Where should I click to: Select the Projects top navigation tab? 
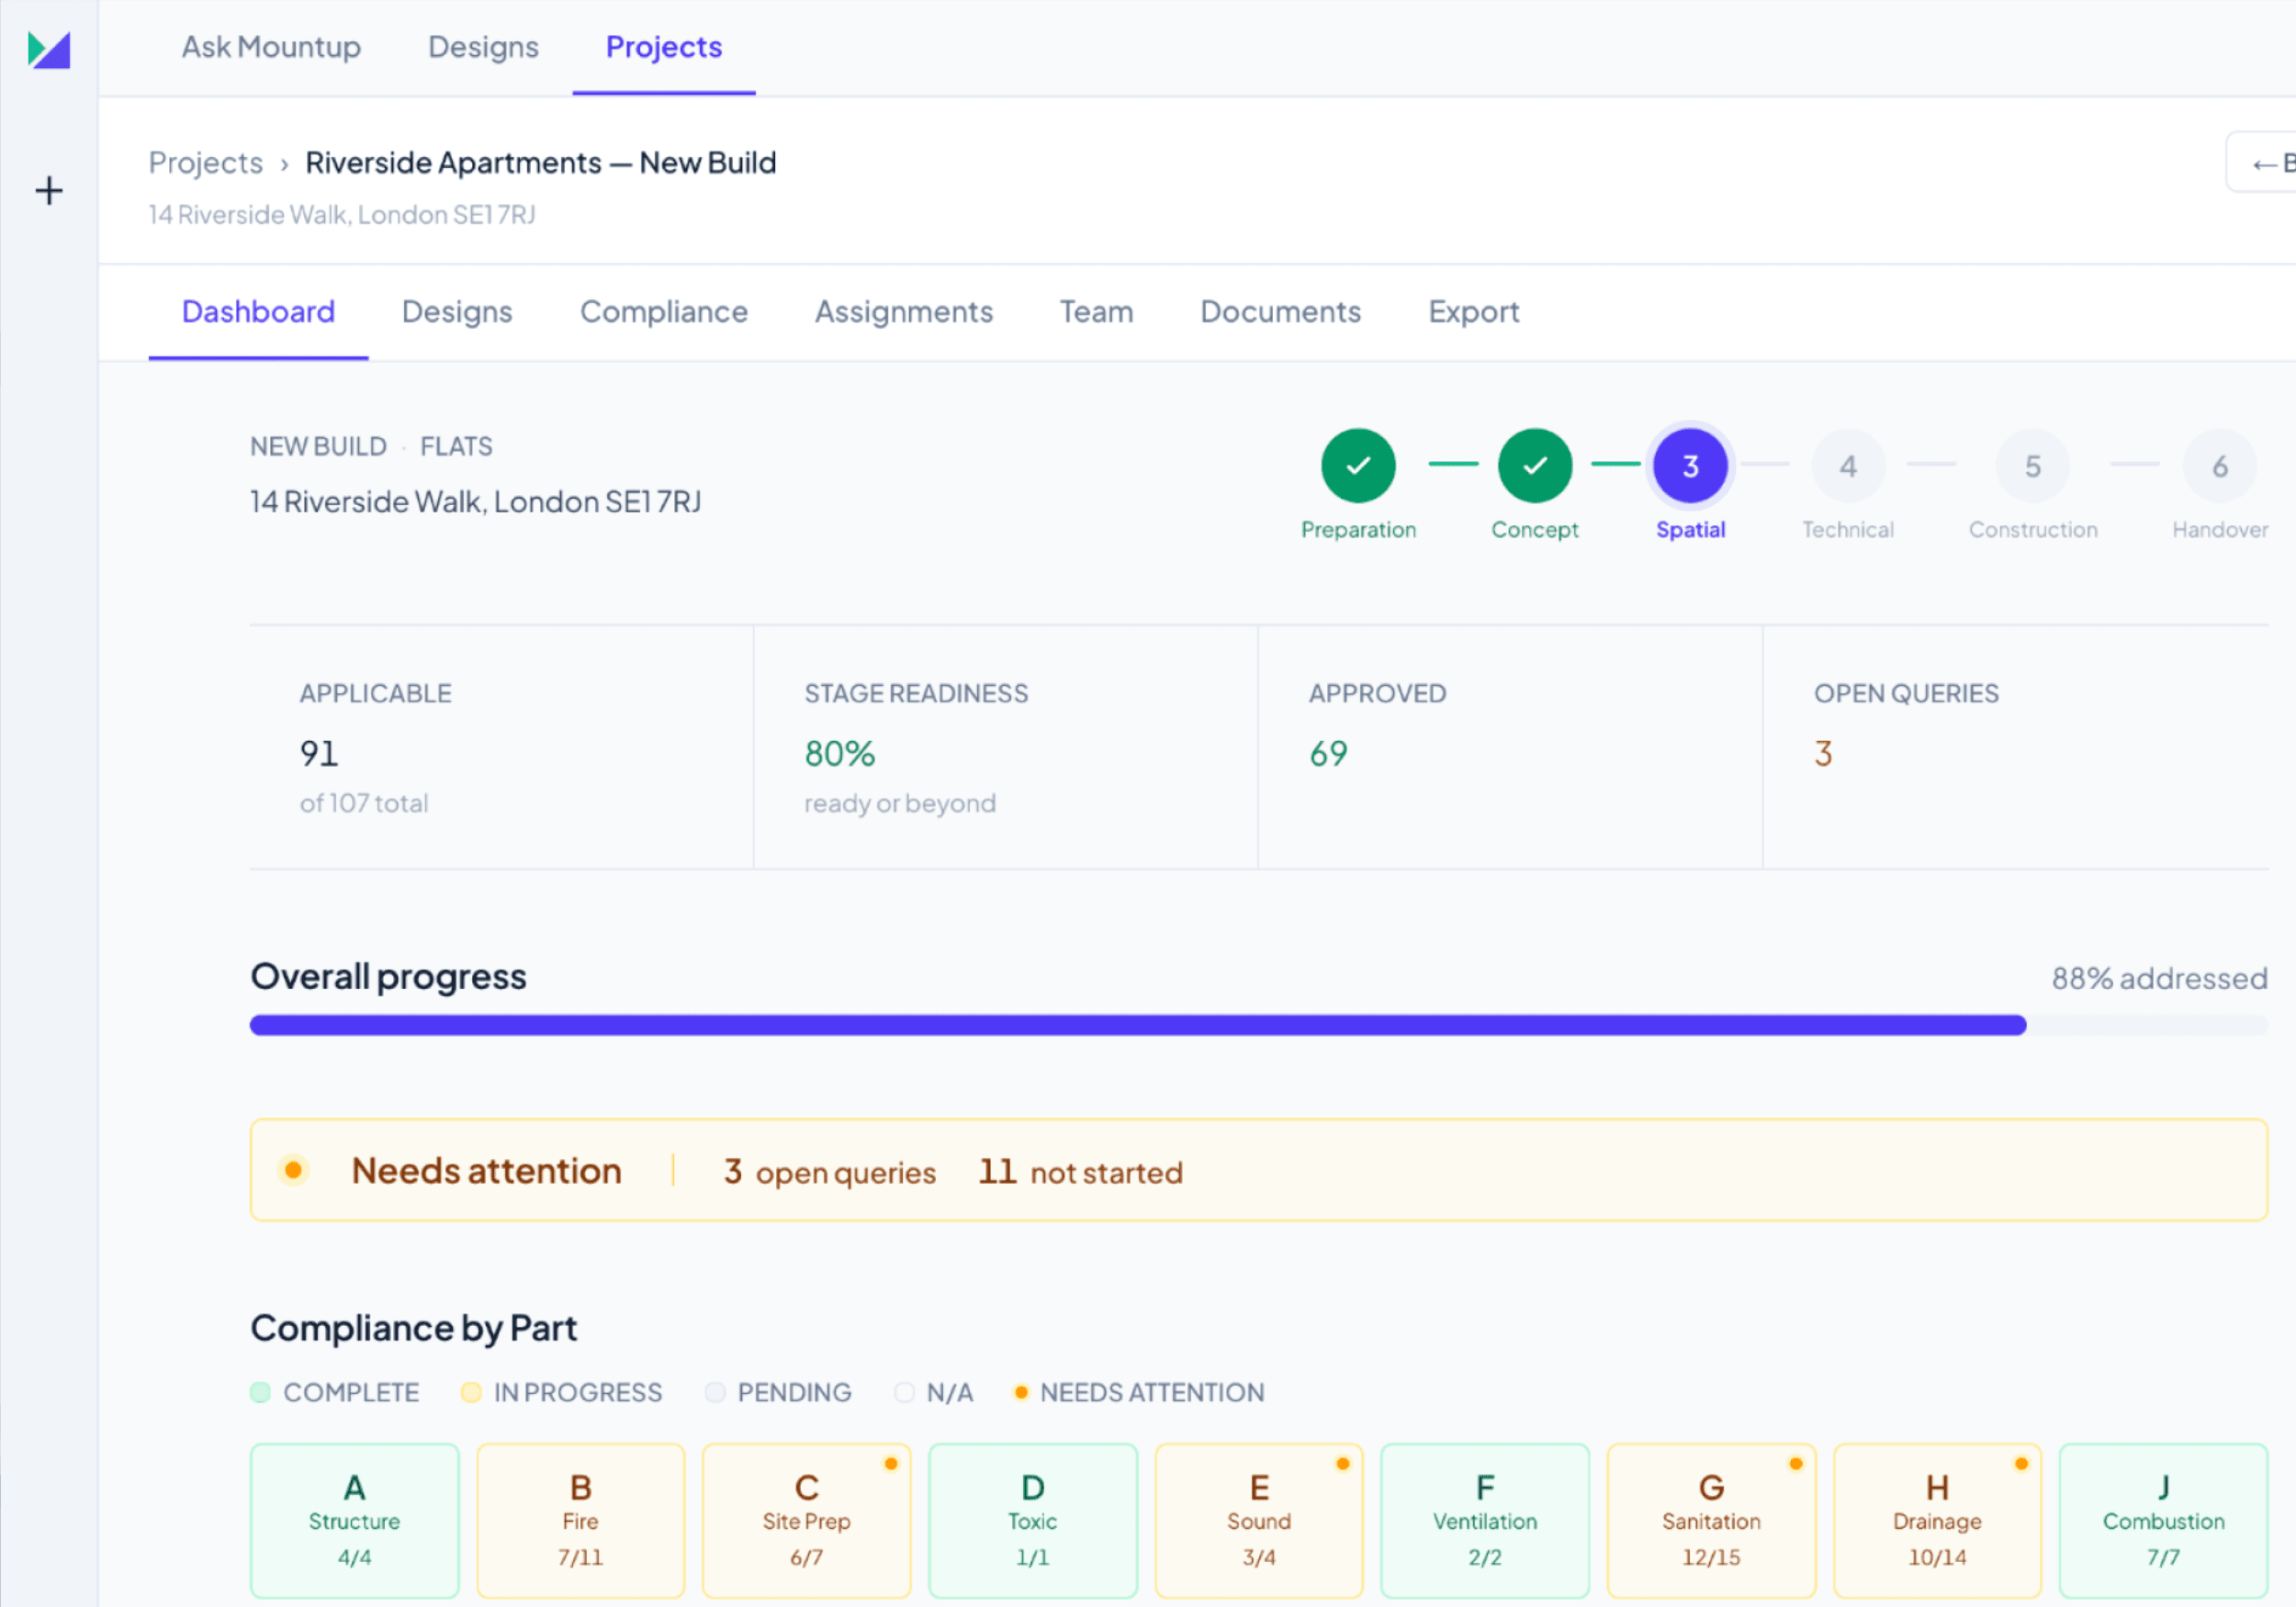pyautogui.click(x=664, y=47)
